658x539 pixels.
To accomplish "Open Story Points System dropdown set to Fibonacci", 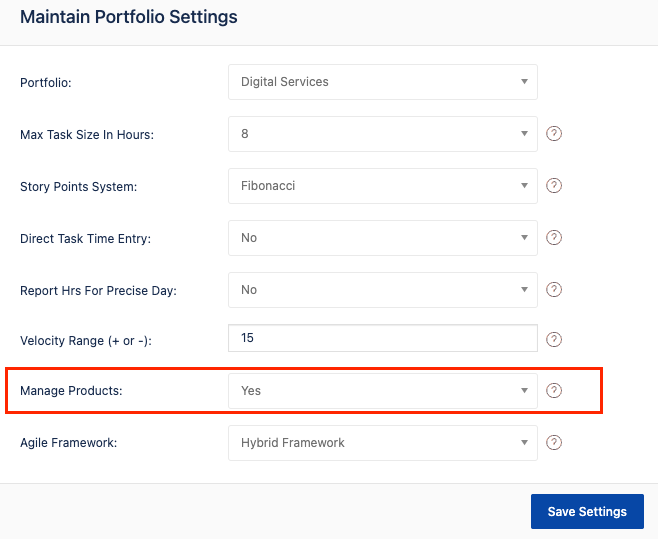I will coord(382,186).
